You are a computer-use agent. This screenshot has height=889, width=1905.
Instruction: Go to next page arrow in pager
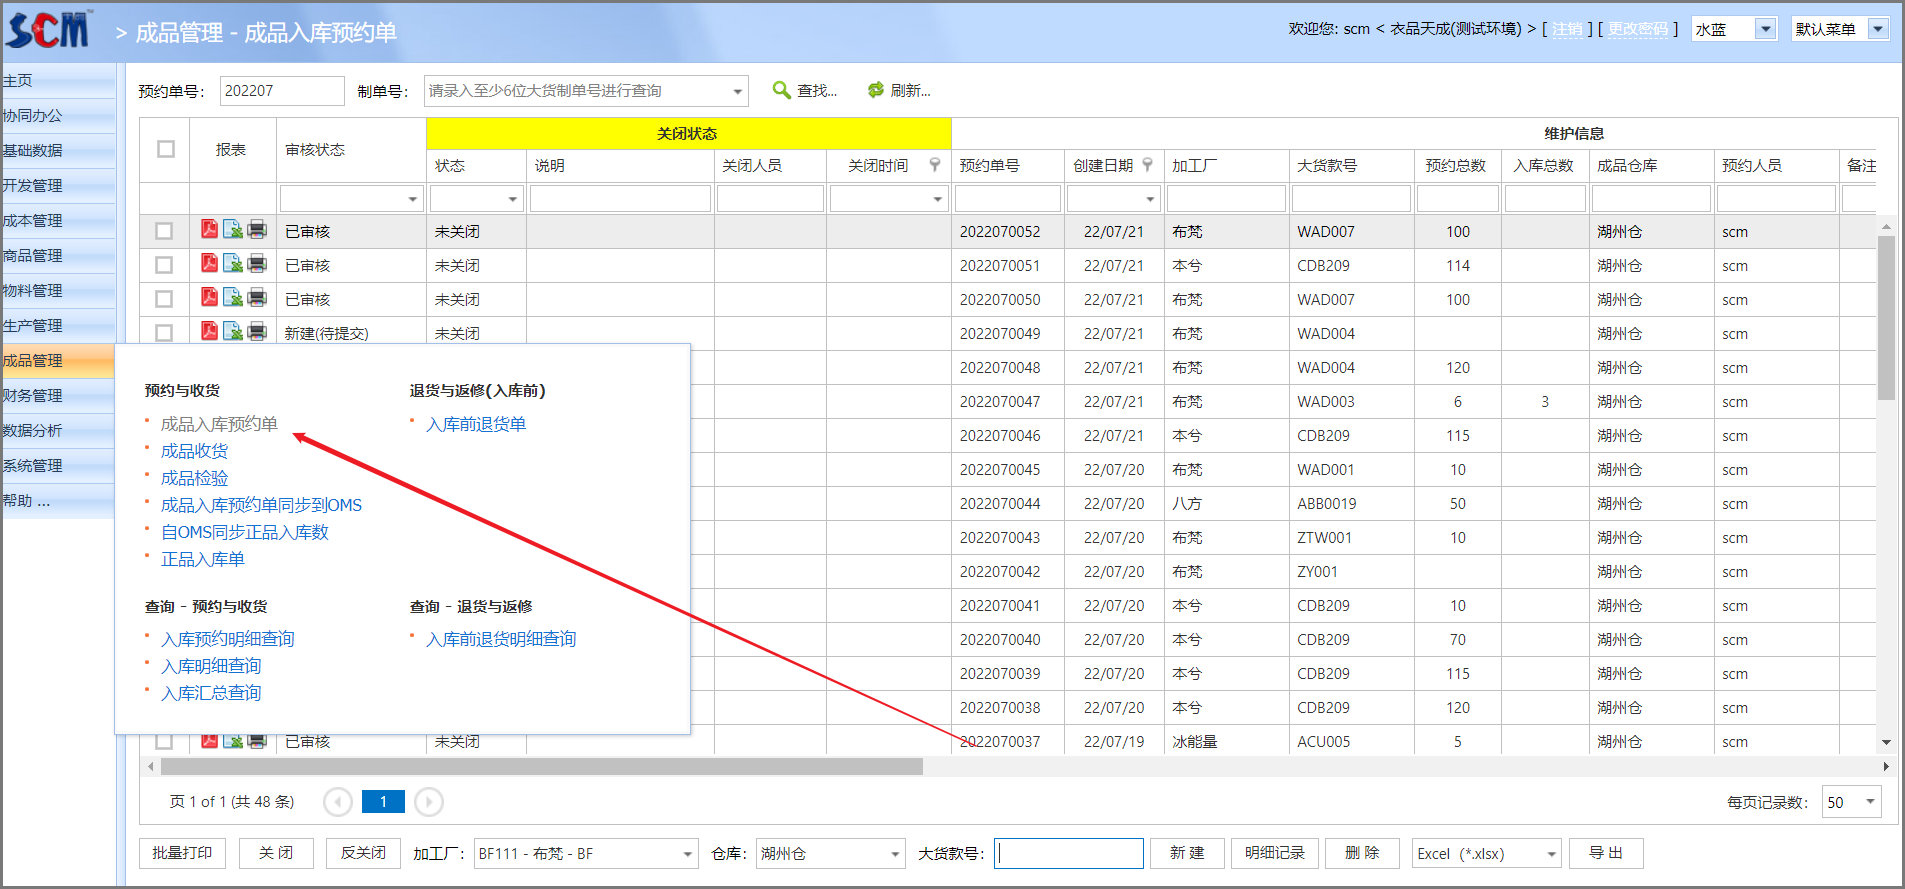pos(429,802)
